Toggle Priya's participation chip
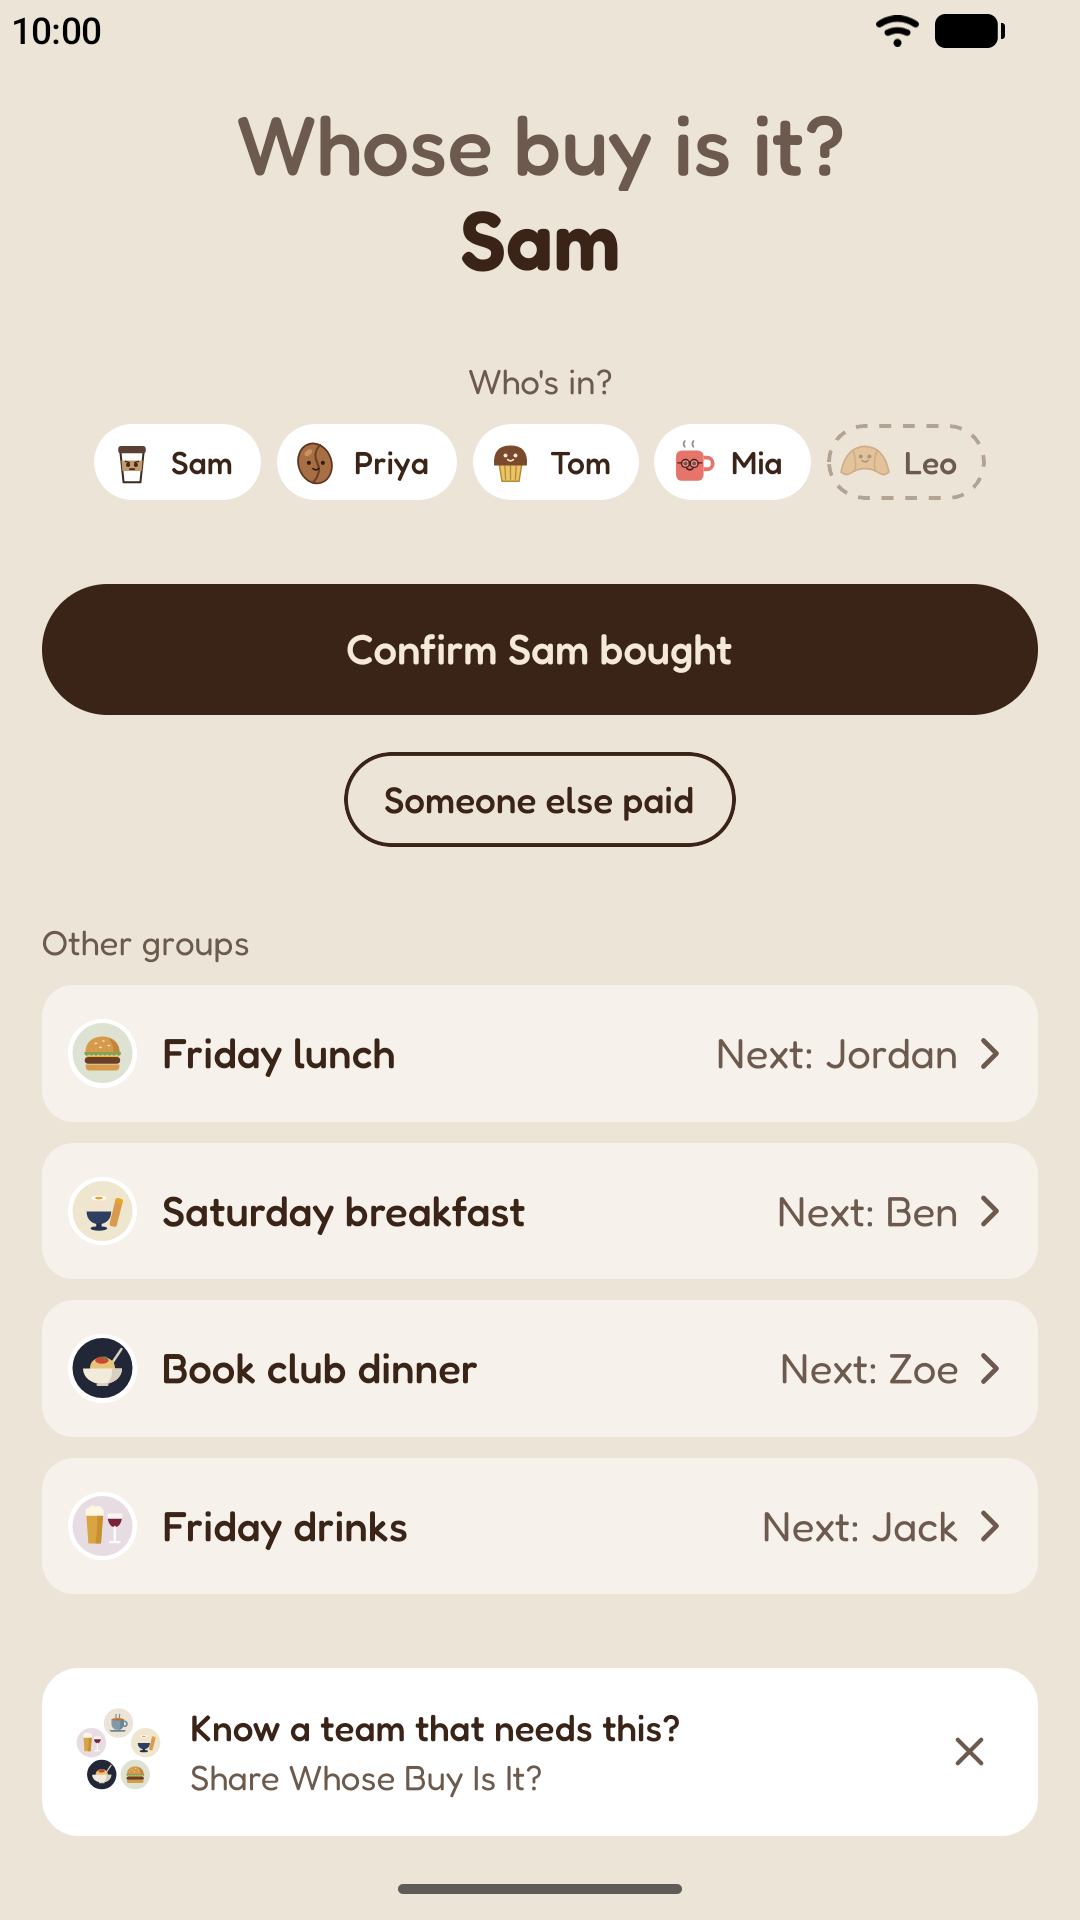 coord(367,463)
